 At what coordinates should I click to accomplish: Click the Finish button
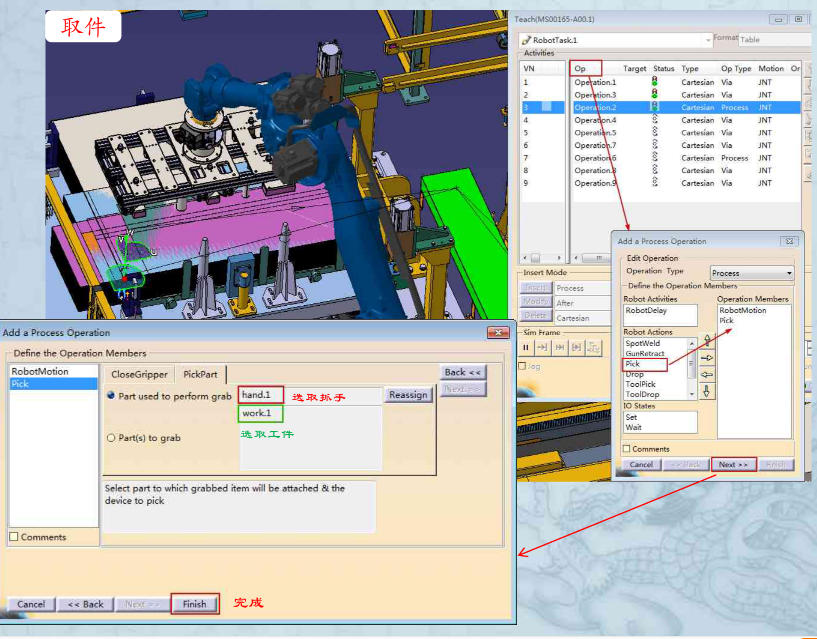tap(194, 604)
